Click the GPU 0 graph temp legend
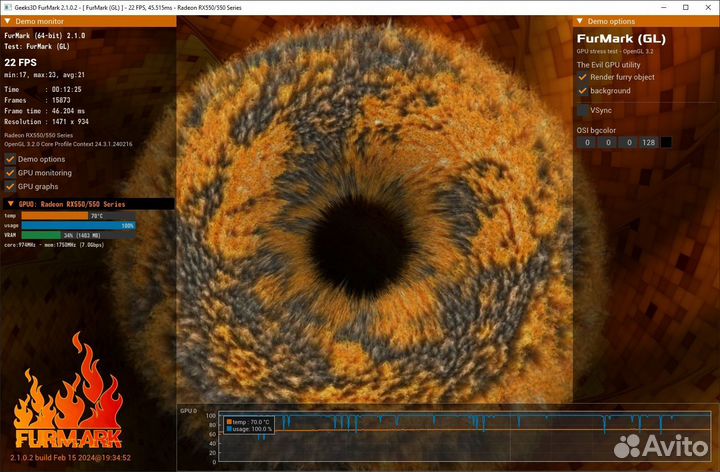This screenshot has width=720, height=472. pos(248,422)
